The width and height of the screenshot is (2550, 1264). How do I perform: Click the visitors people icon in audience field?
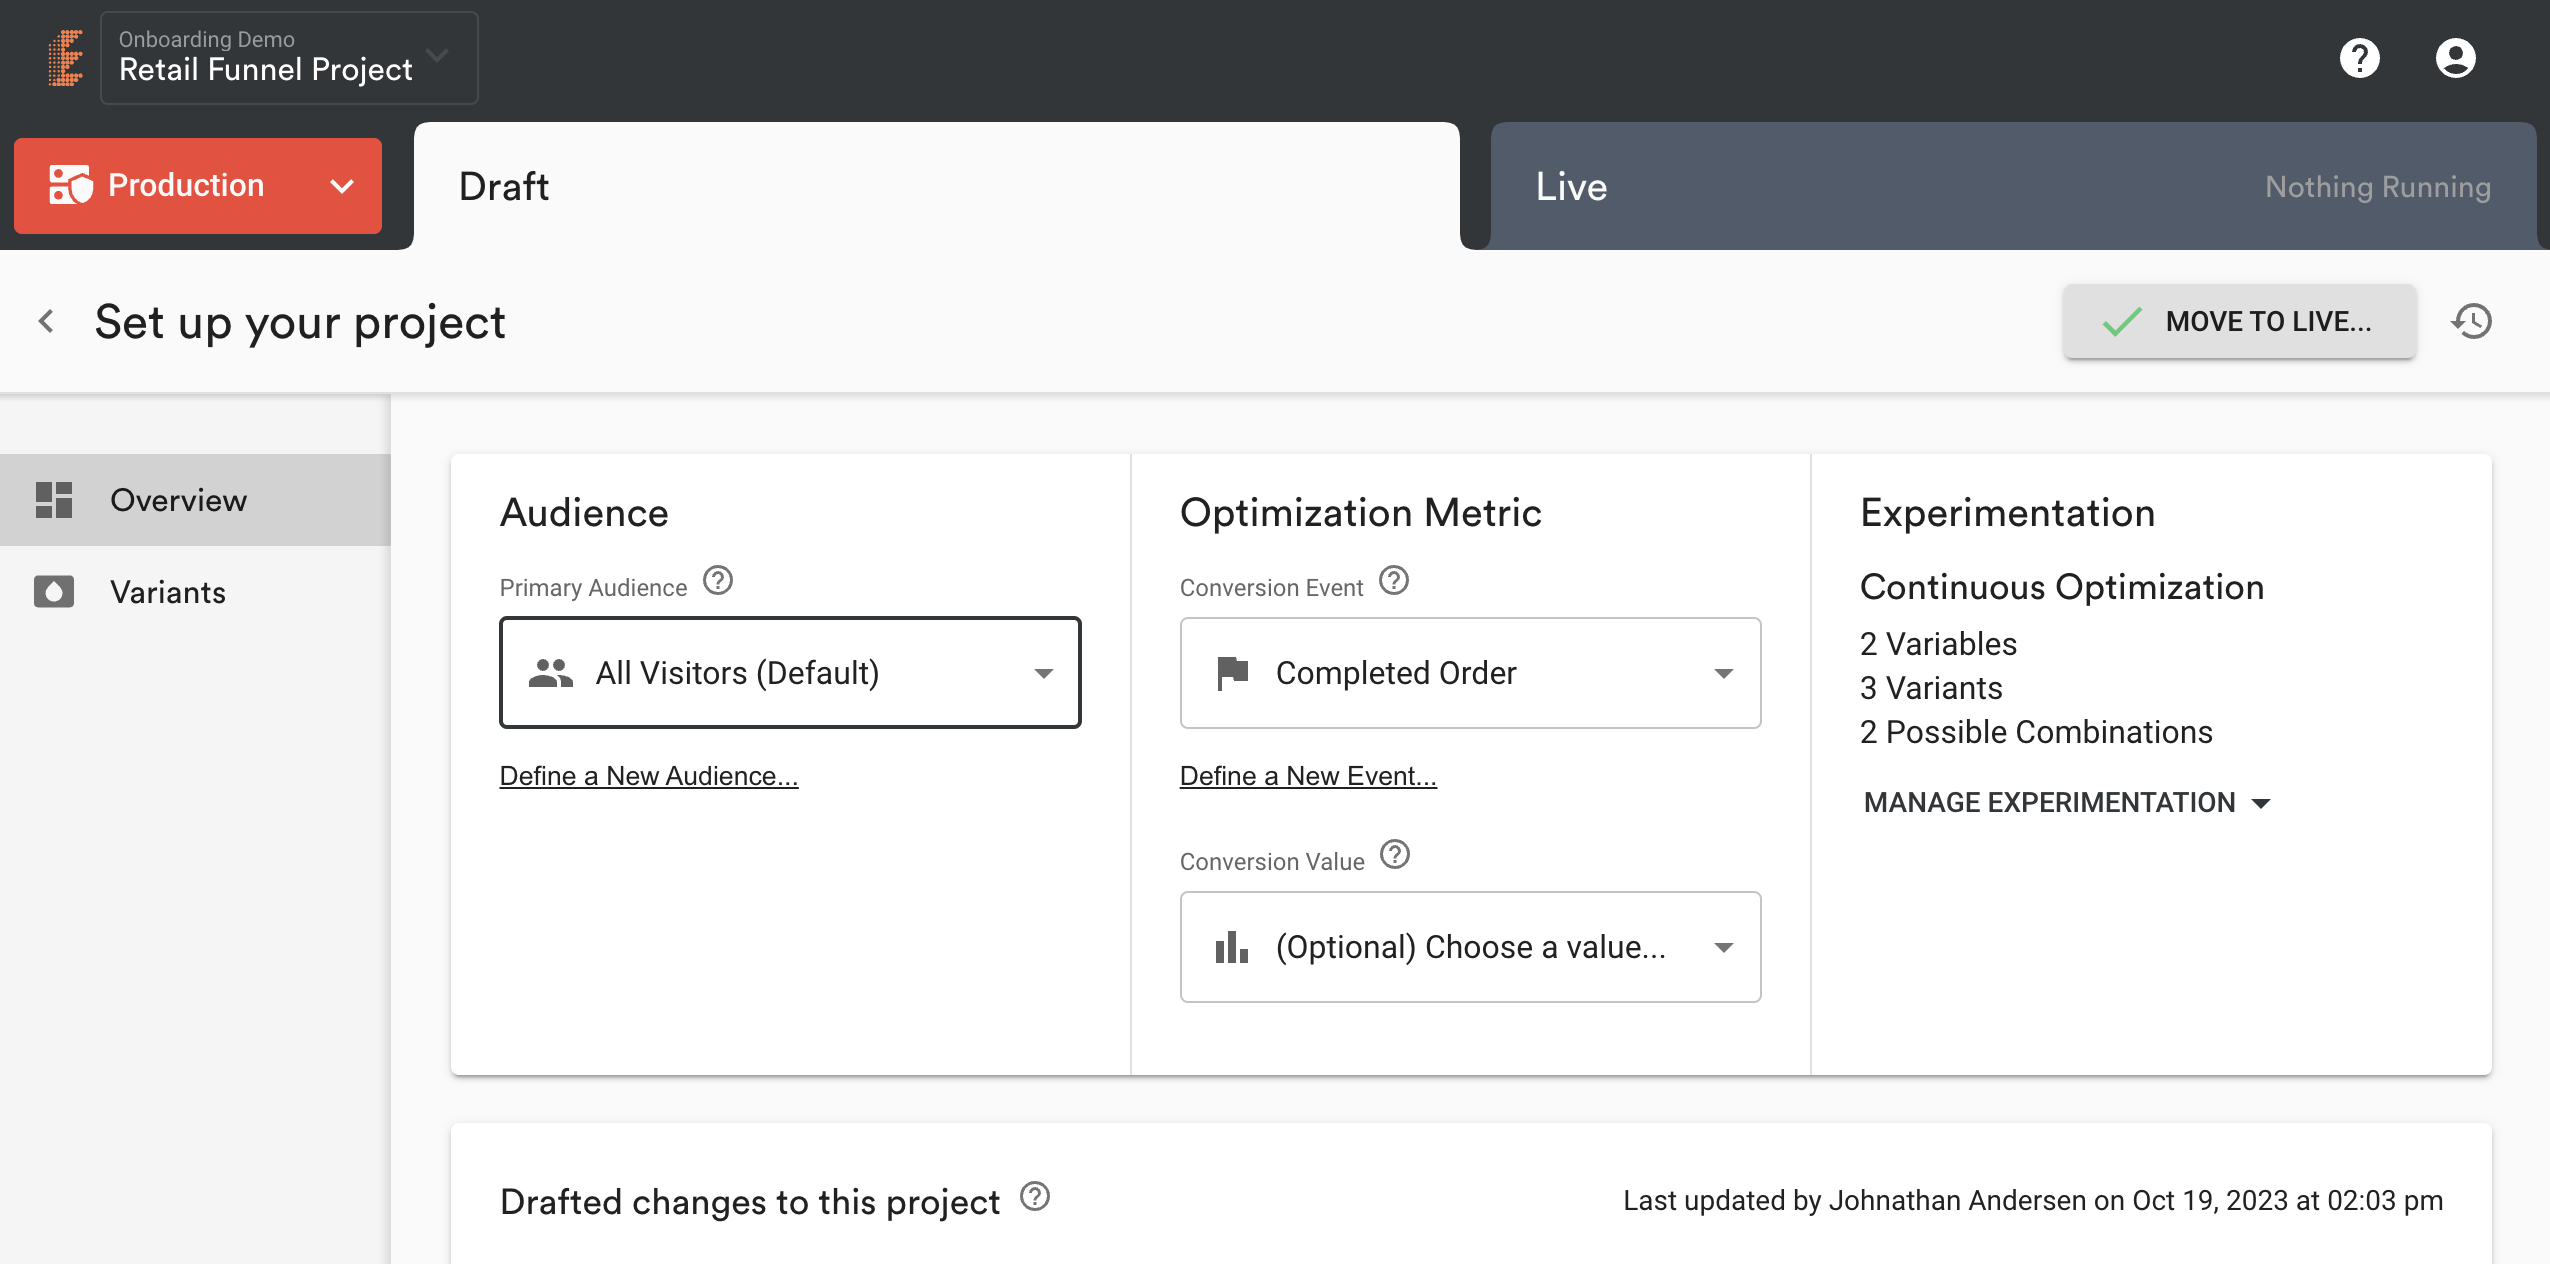[550, 673]
